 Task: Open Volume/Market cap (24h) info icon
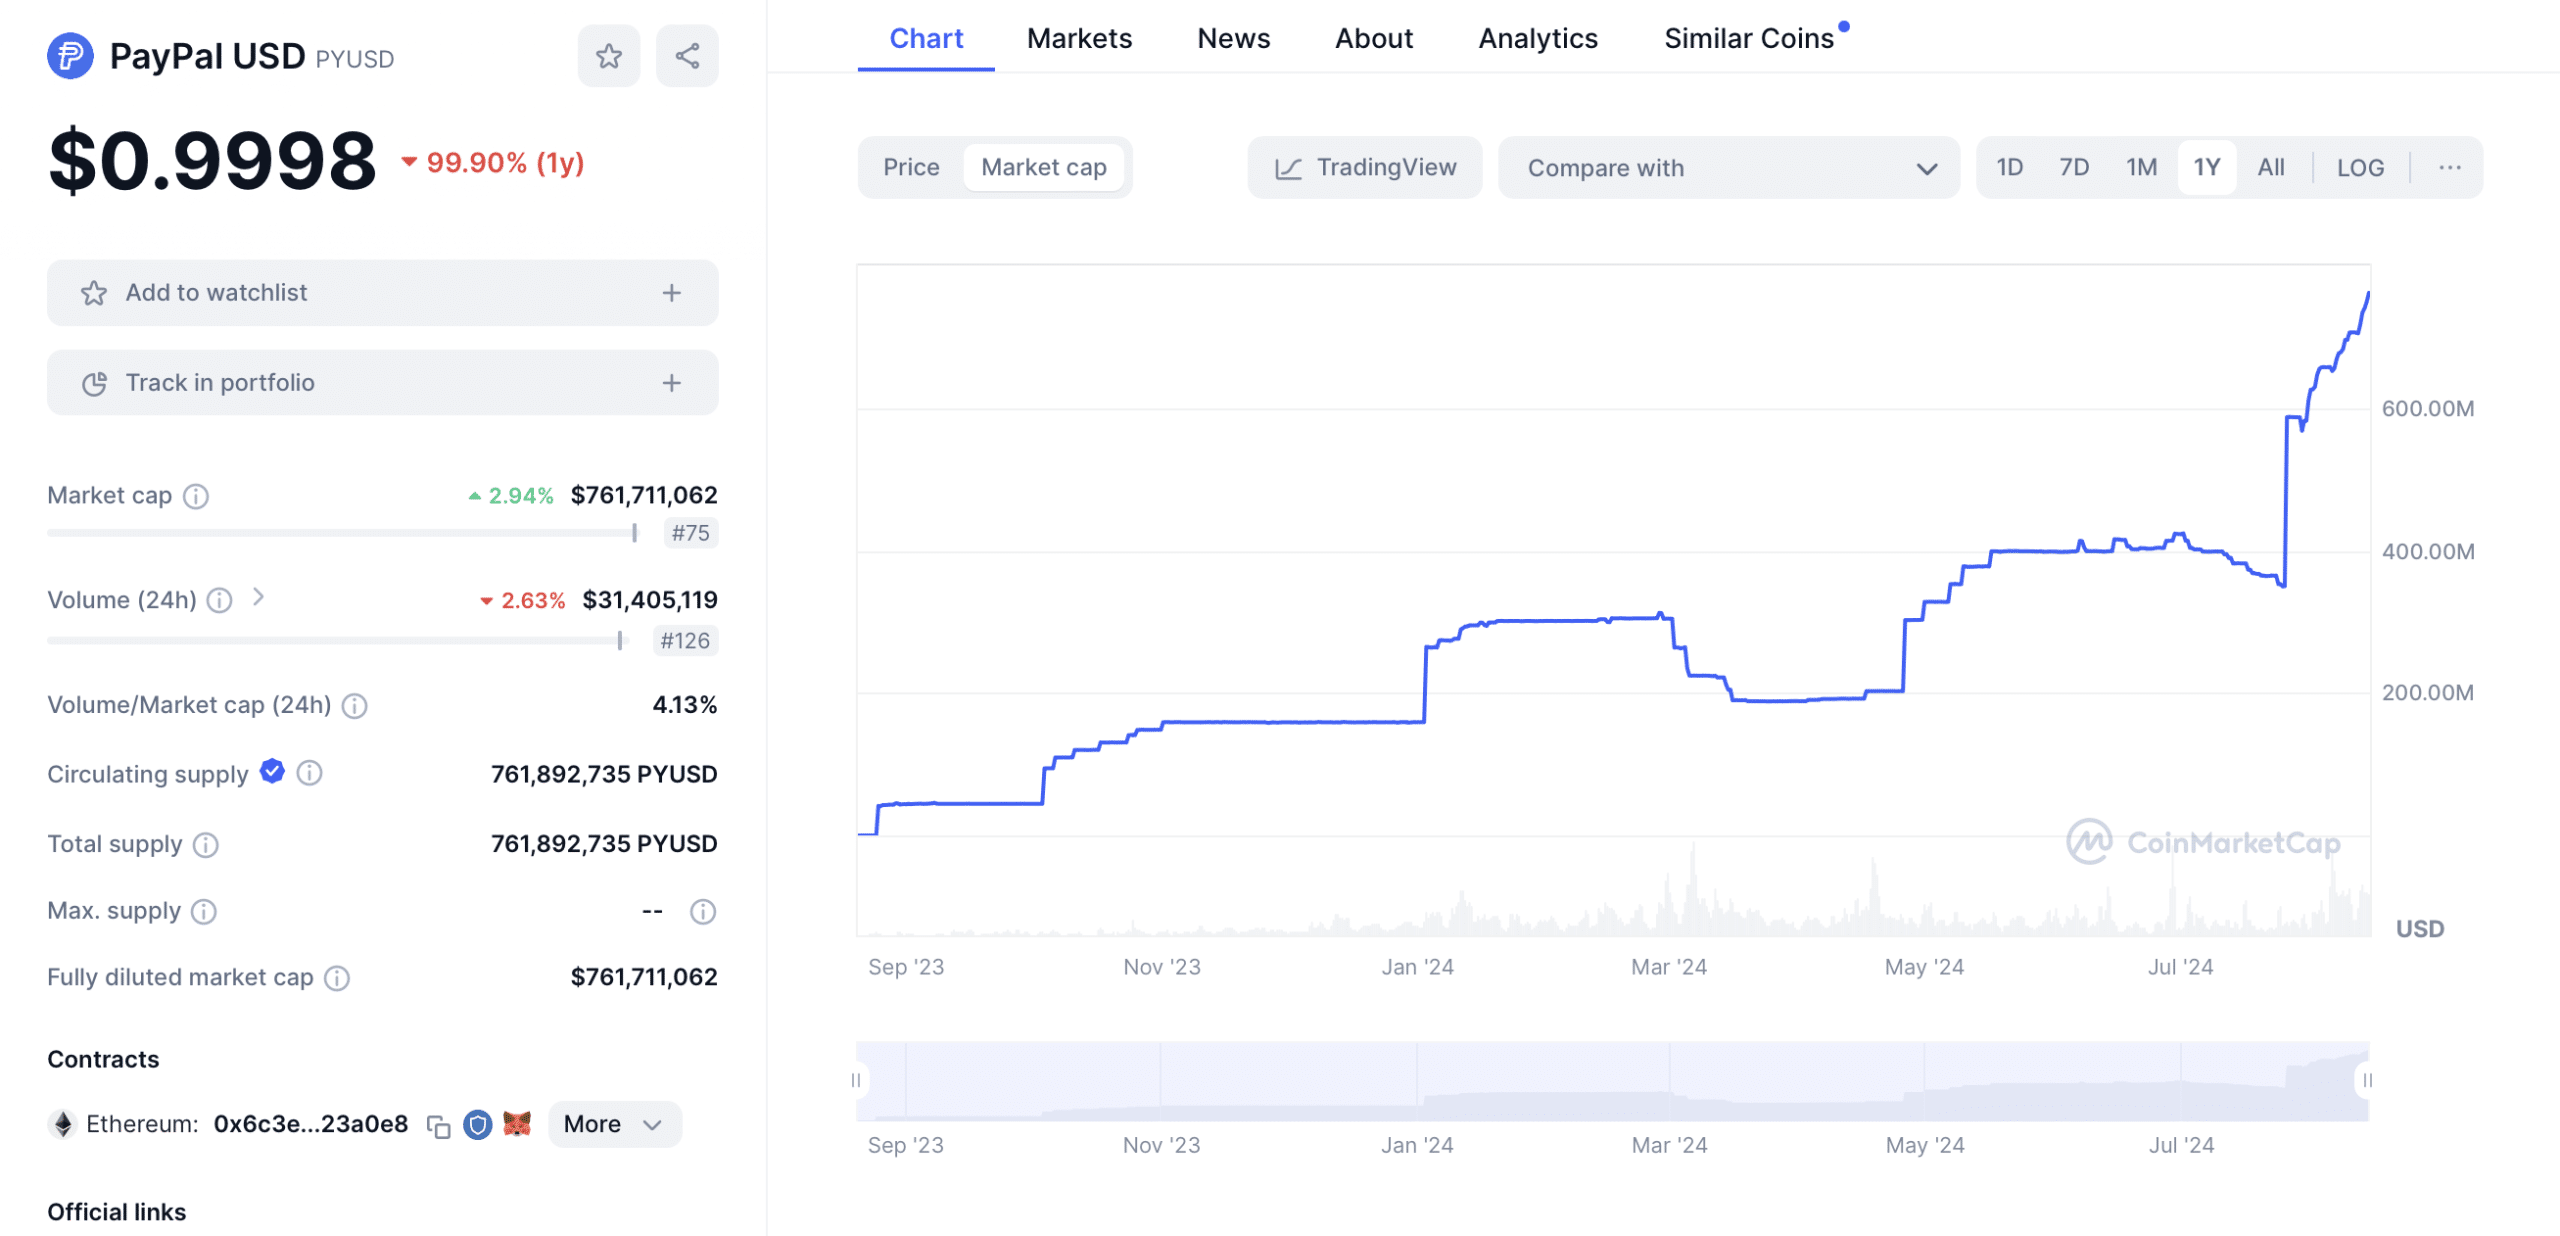[354, 706]
